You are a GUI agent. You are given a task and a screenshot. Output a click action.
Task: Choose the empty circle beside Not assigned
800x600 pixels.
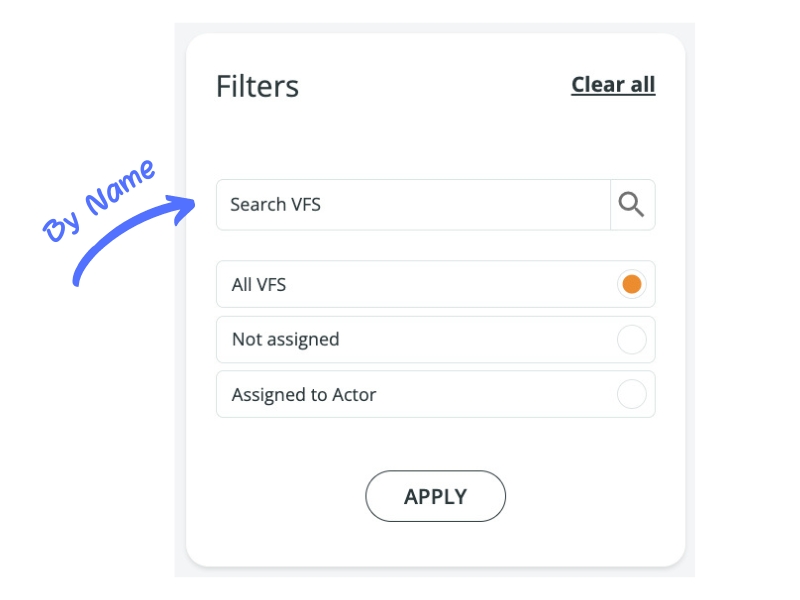[631, 340]
